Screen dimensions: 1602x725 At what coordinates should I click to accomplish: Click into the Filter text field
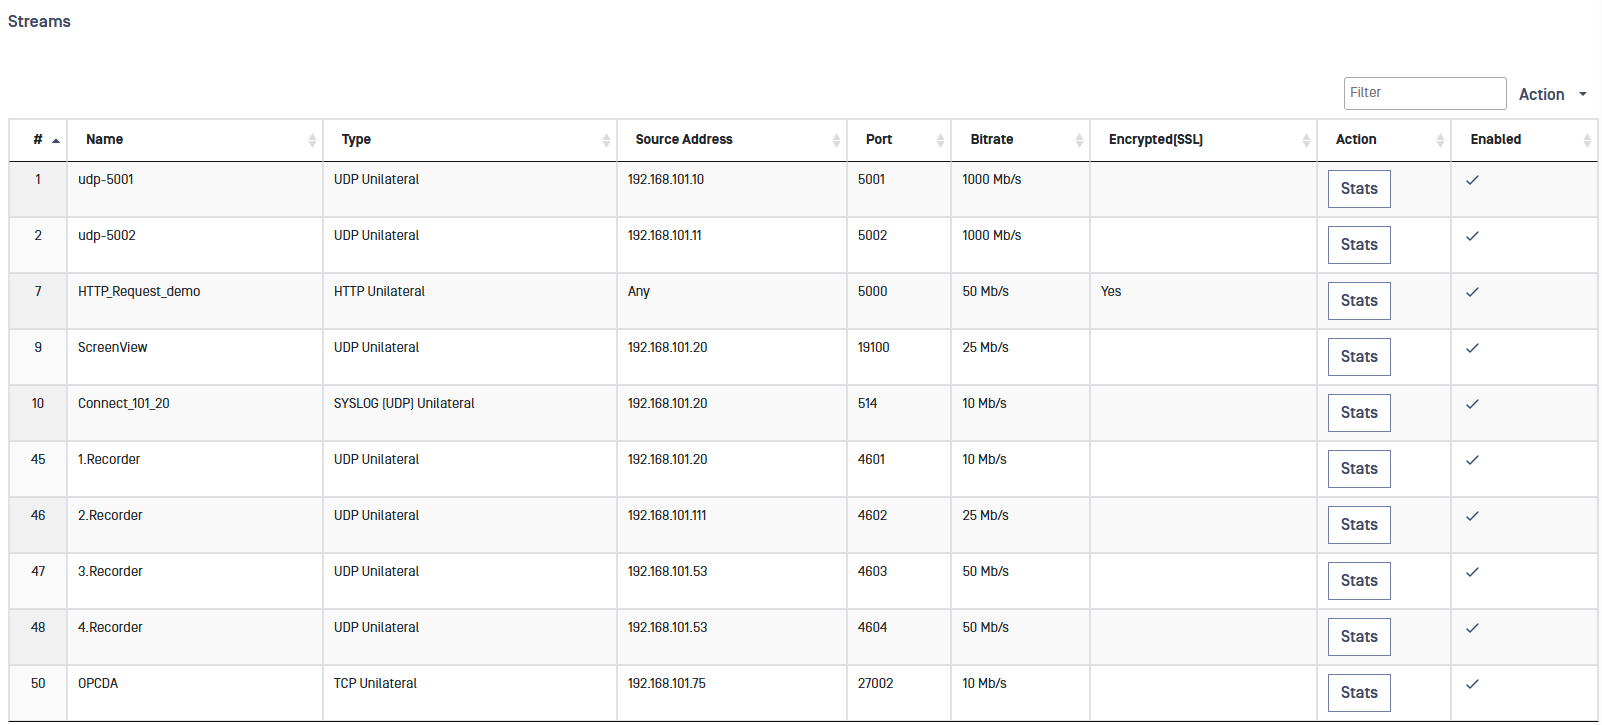pyautogui.click(x=1424, y=93)
